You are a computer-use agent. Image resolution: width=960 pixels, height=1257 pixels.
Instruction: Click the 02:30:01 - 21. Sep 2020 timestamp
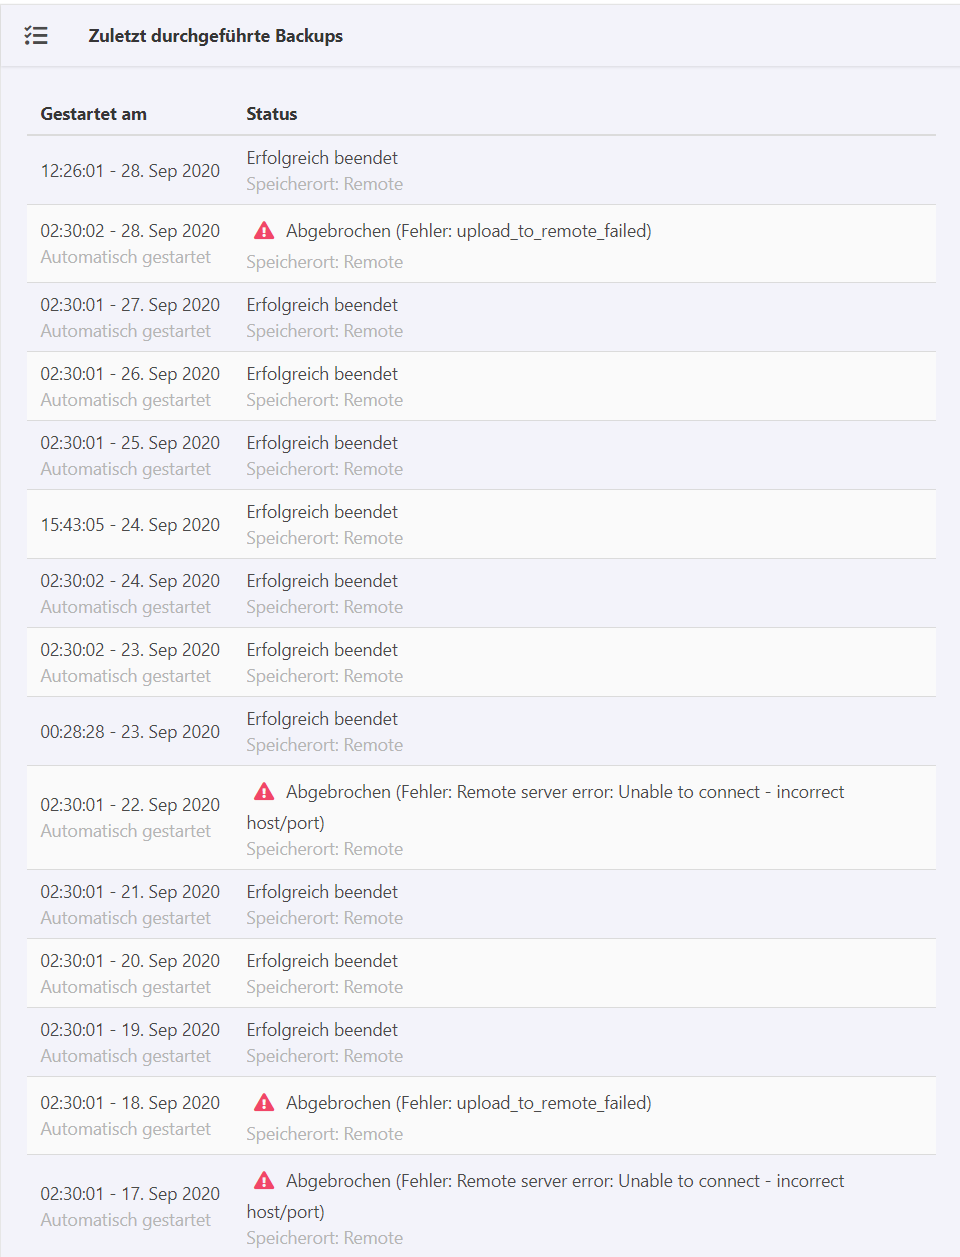coord(130,892)
